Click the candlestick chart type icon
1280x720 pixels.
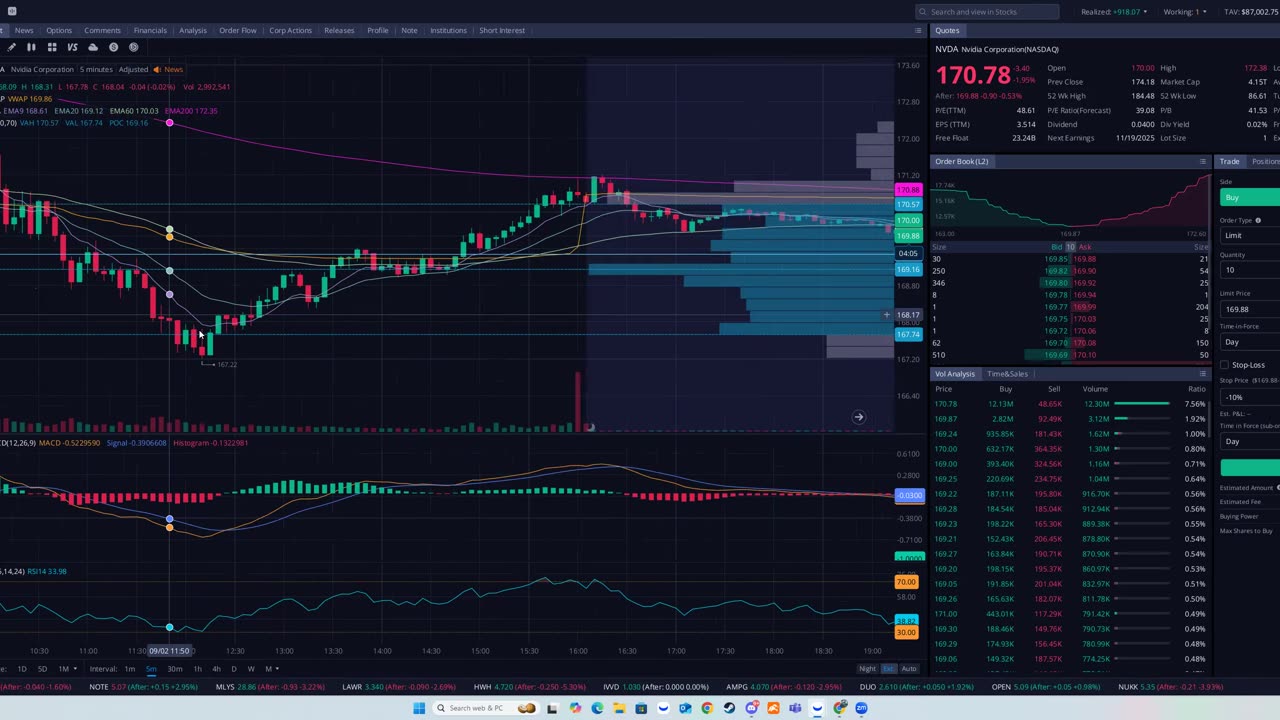point(31,47)
